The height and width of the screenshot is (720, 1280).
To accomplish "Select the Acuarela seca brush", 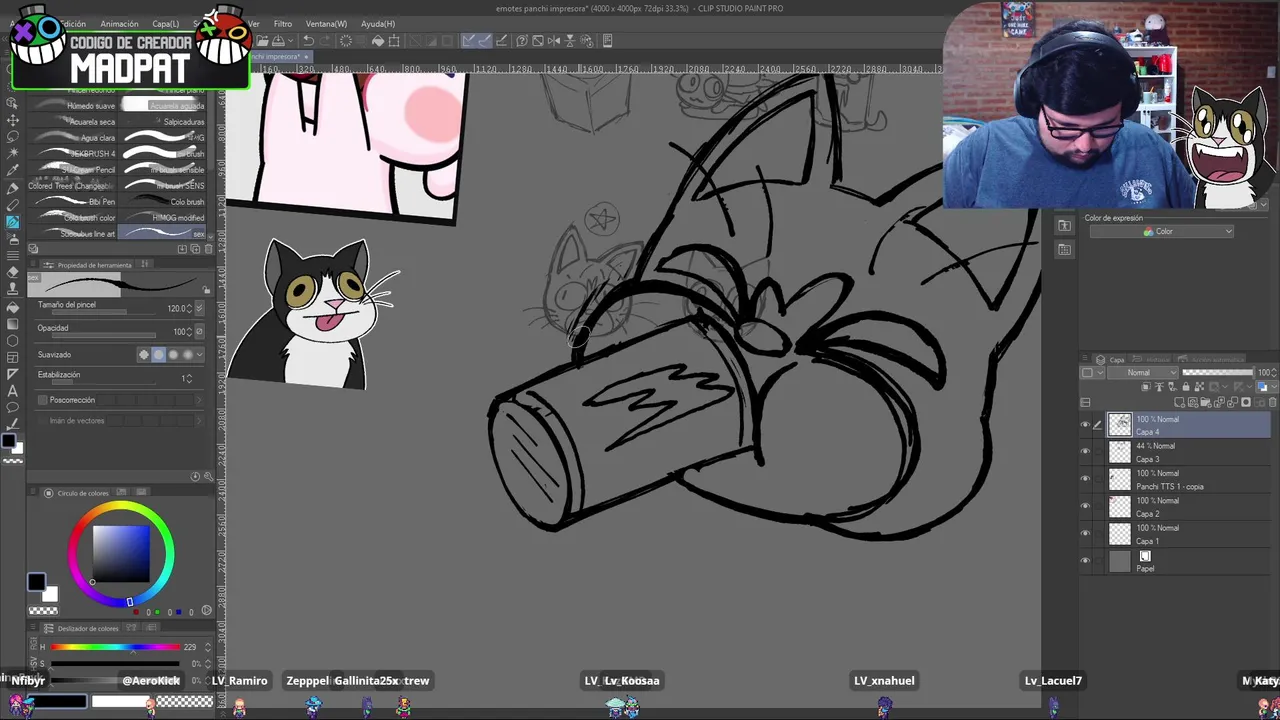I will pyautogui.click(x=74, y=122).
